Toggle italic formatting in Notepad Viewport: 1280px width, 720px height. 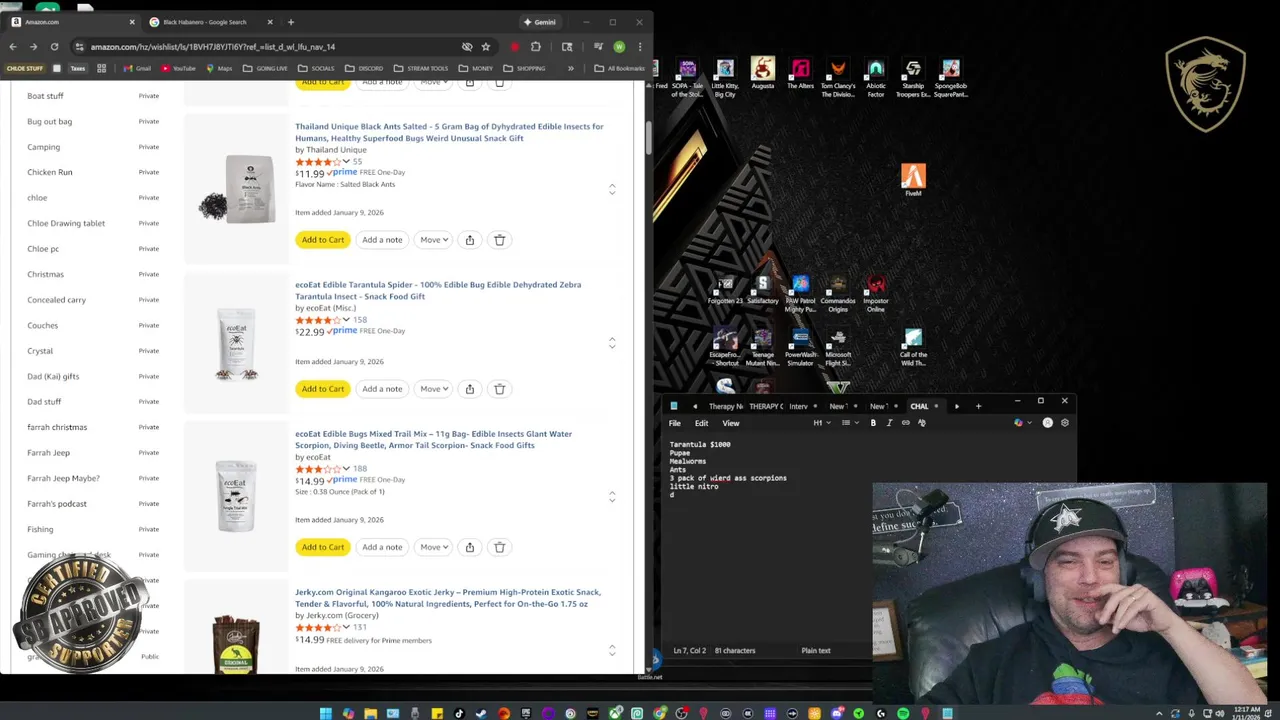(x=889, y=423)
